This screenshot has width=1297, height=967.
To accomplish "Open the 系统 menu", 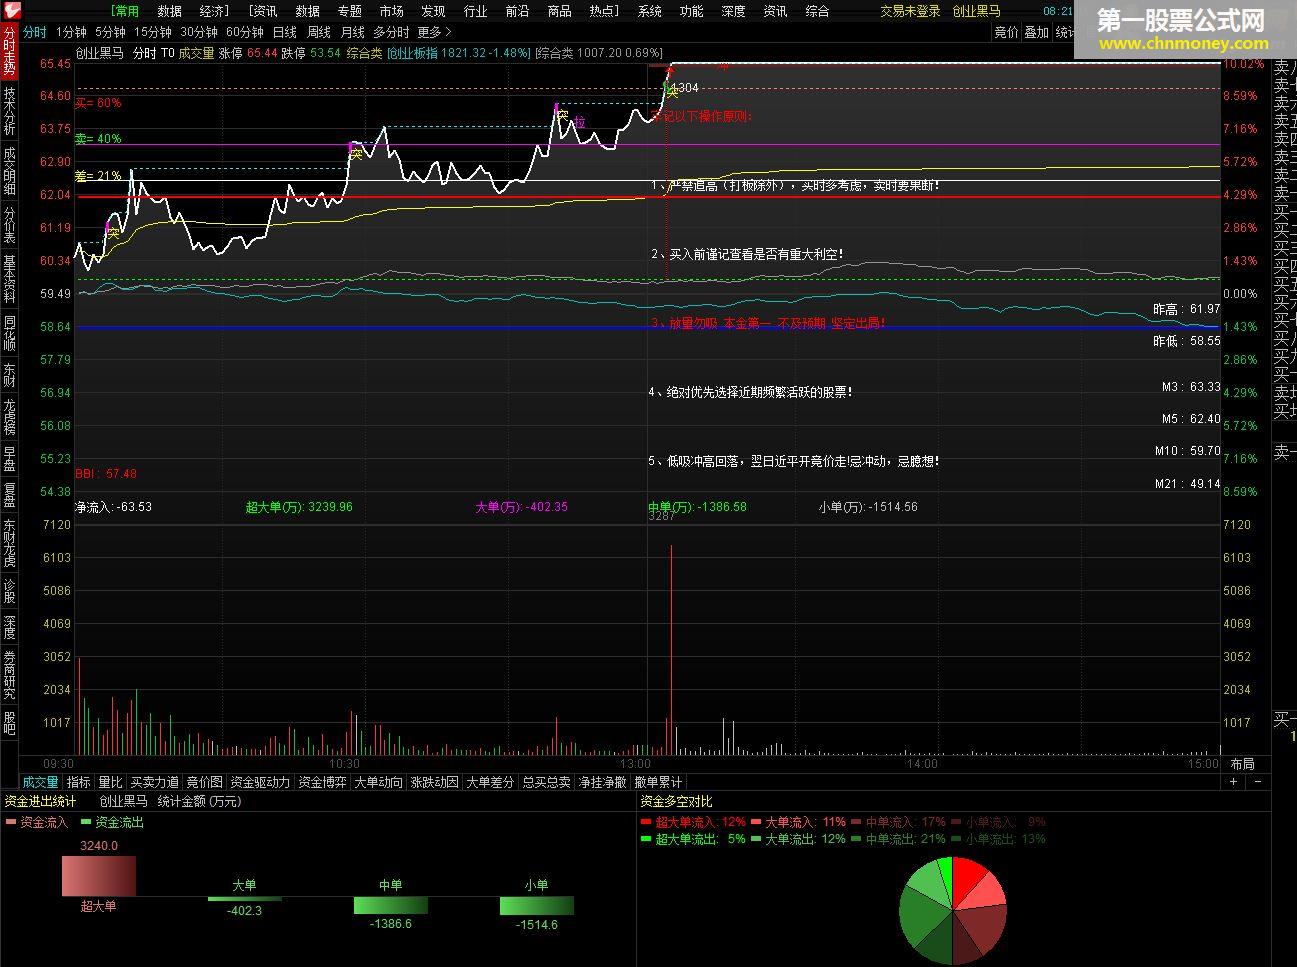I will coord(649,11).
